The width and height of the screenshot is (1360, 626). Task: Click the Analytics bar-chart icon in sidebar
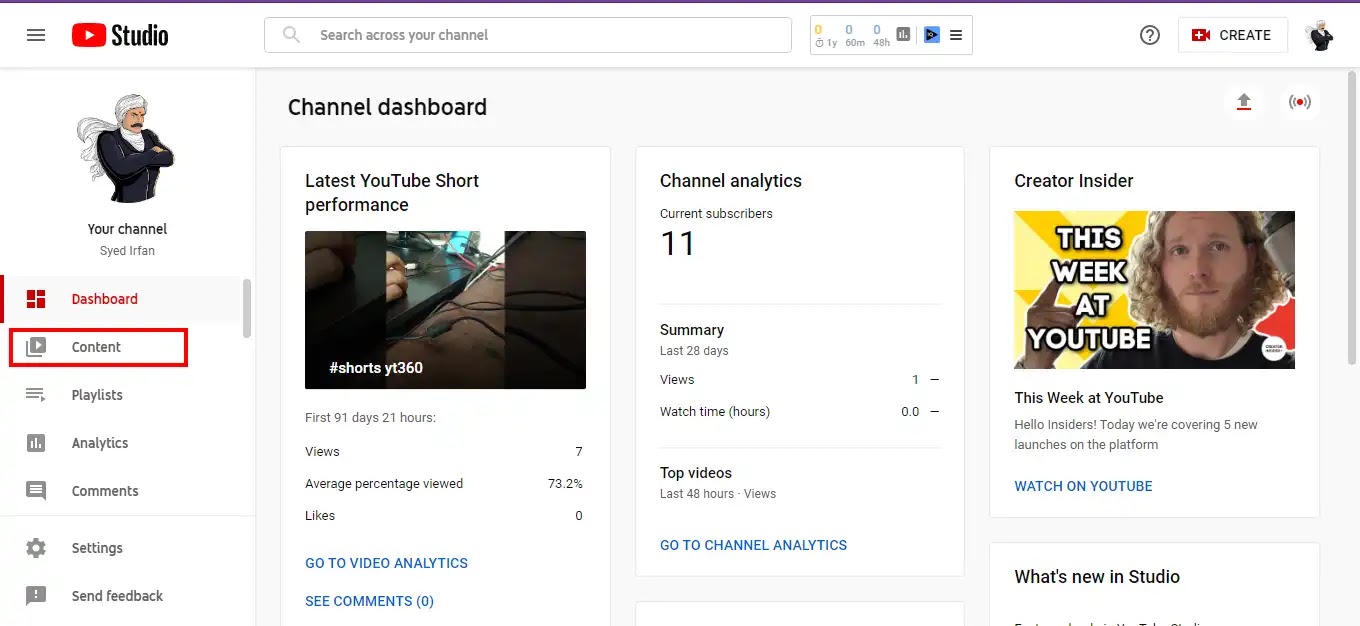(36, 443)
